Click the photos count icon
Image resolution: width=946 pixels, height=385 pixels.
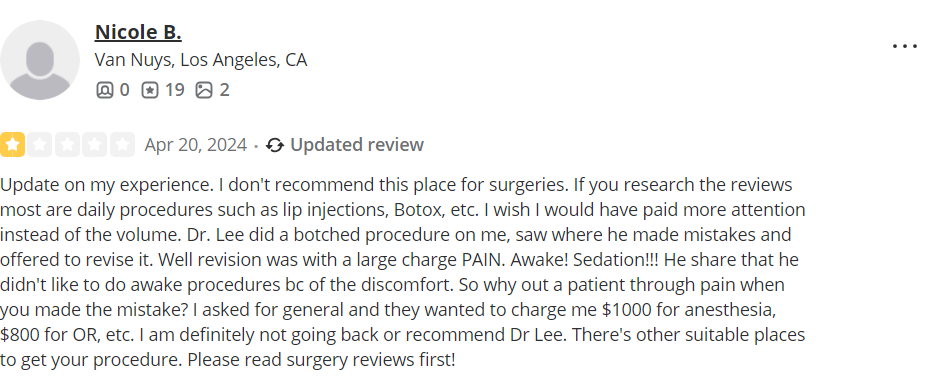(204, 91)
